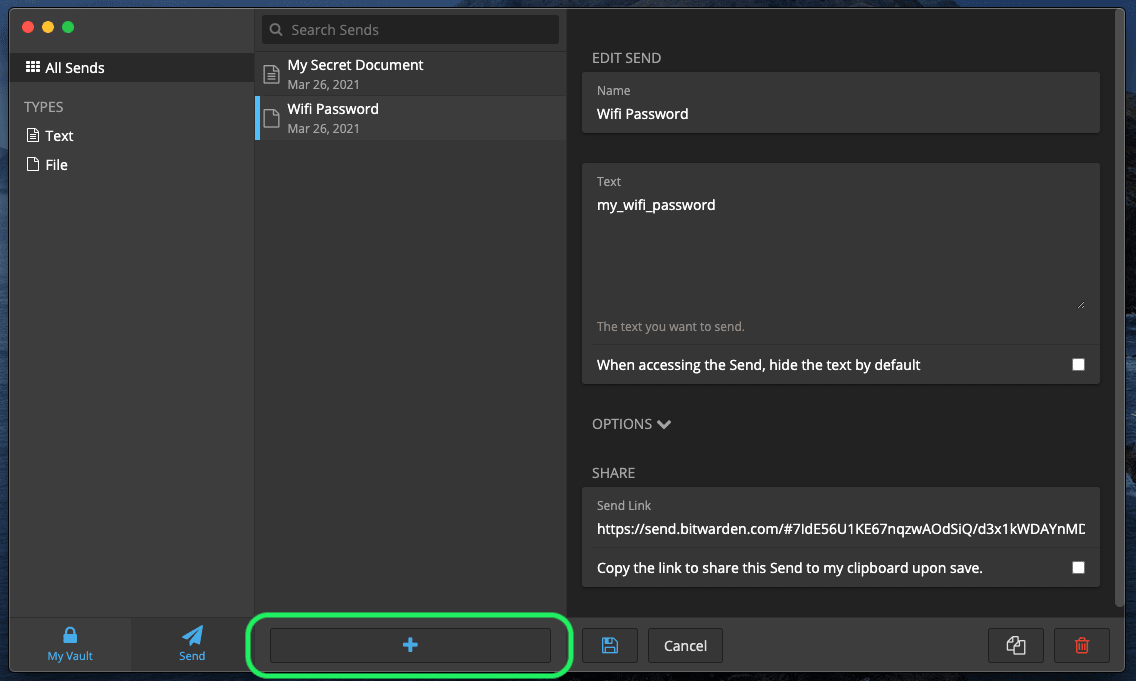Create a new Send with the + button

click(x=410, y=645)
